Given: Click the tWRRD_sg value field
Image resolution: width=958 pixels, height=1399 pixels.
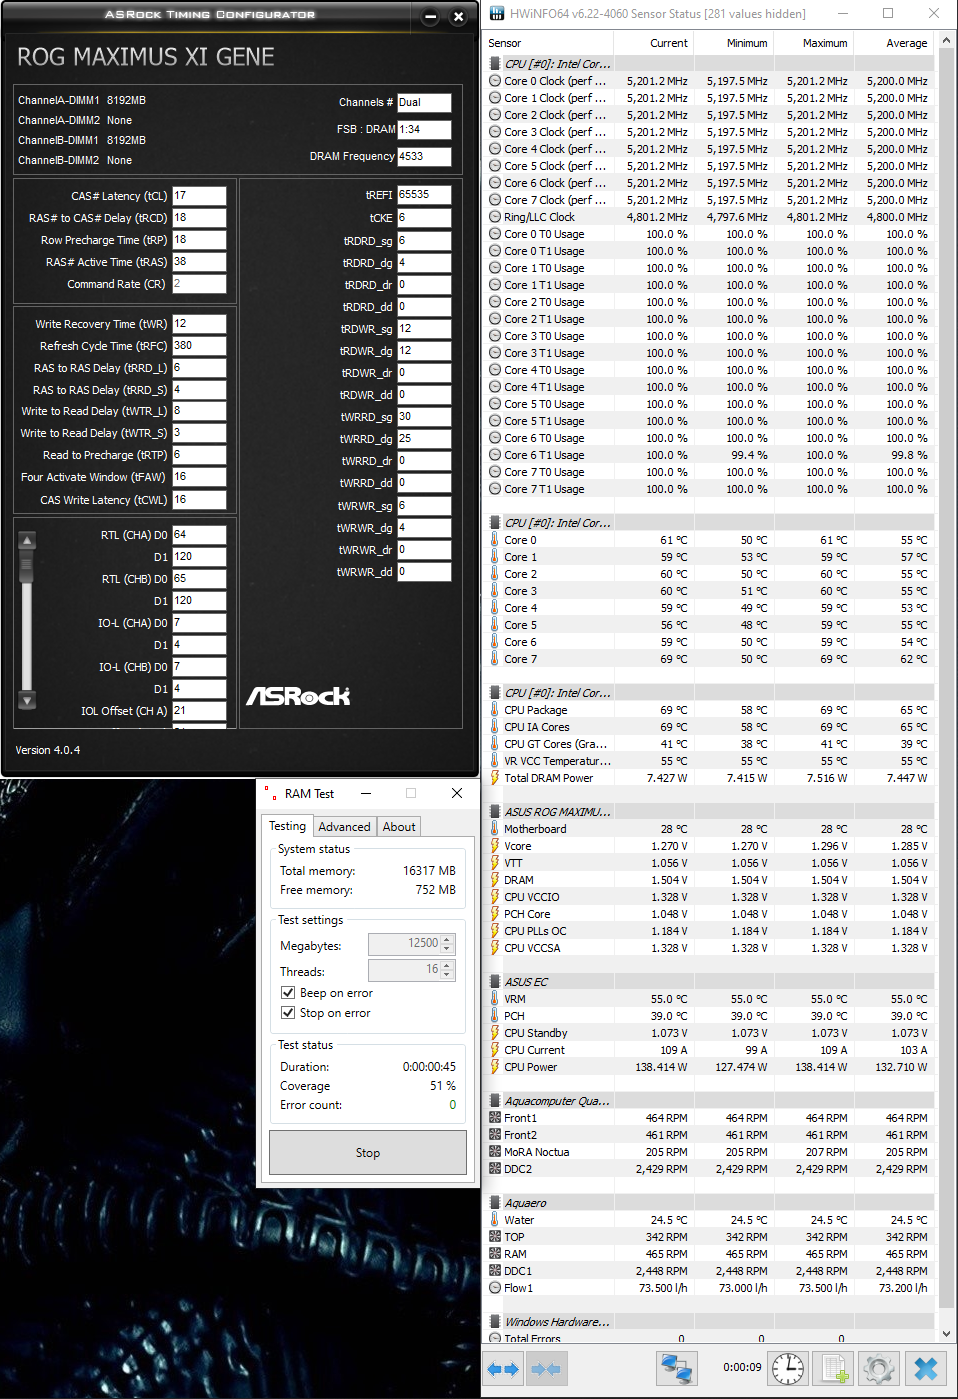Looking at the screenshot, I should (x=424, y=417).
